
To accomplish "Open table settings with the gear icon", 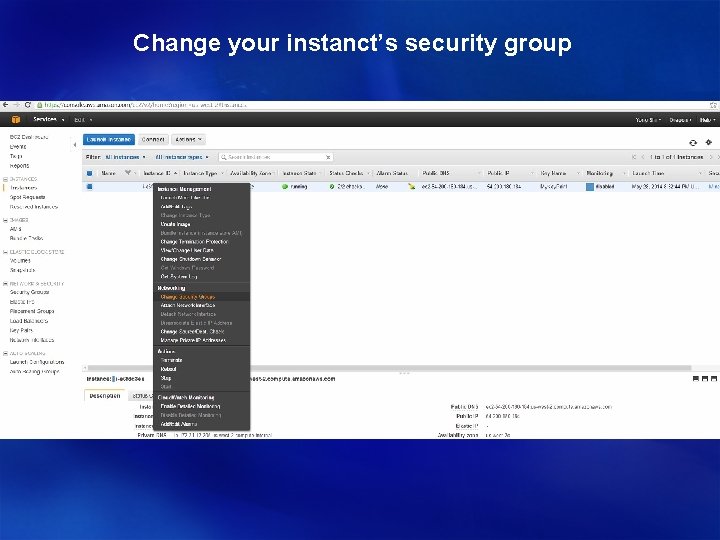I will coord(709,142).
